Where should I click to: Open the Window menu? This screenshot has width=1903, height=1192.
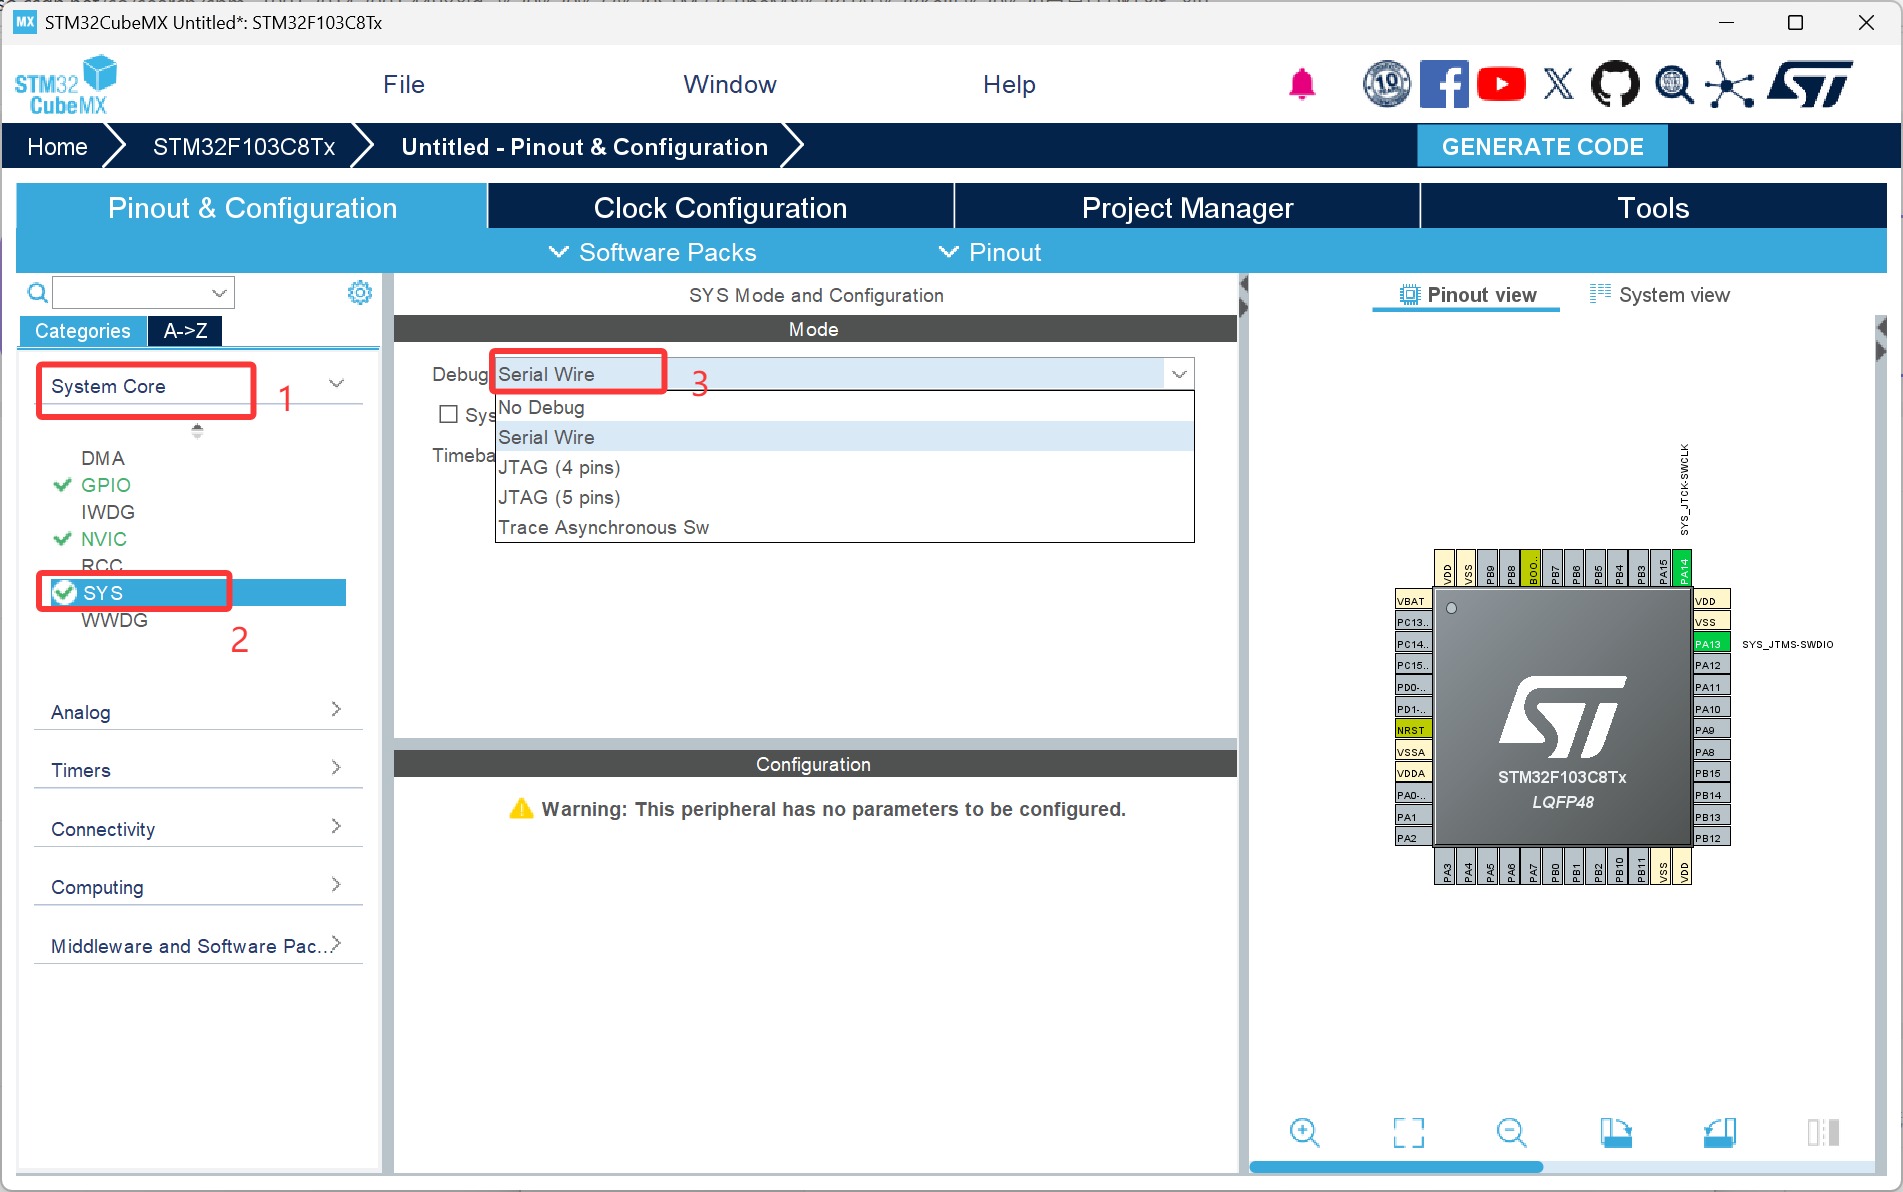[x=730, y=85]
